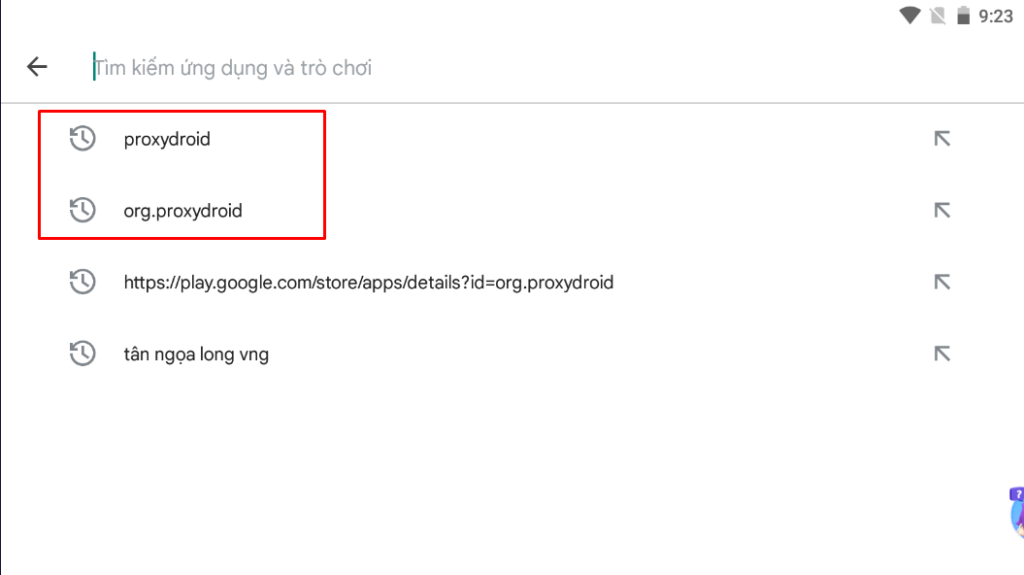
Task: Click history icon beside proxydroid
Action: (x=82, y=139)
